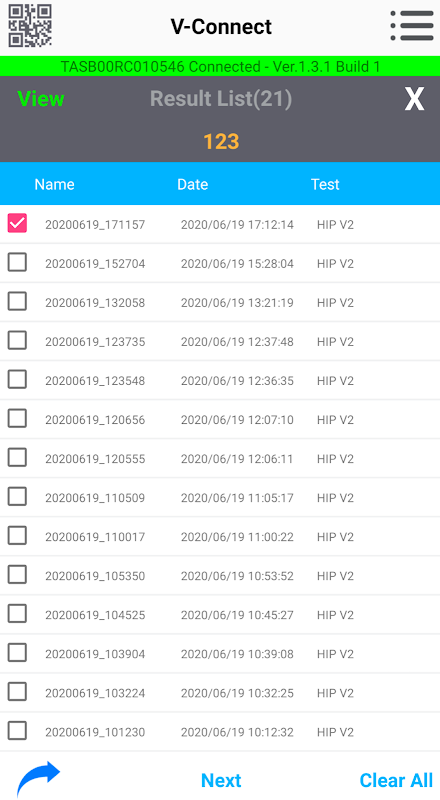Select the 20200619_105350 result row name
The width and height of the screenshot is (440, 800).
[x=95, y=576]
